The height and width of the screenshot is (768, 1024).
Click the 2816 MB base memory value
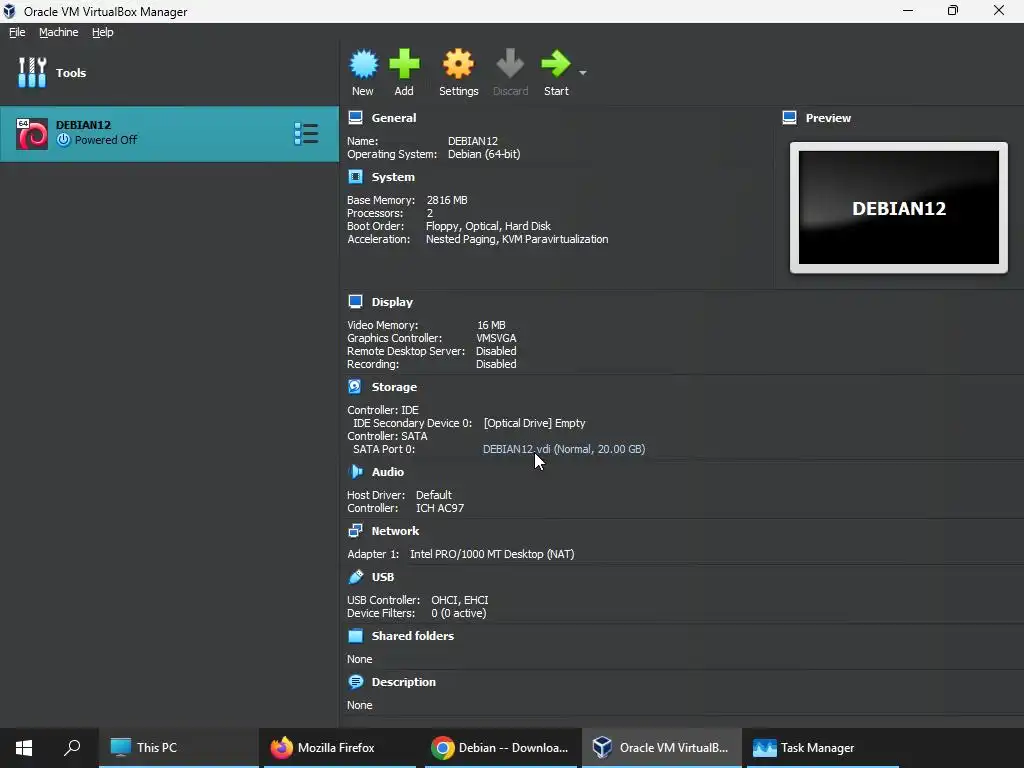click(447, 200)
